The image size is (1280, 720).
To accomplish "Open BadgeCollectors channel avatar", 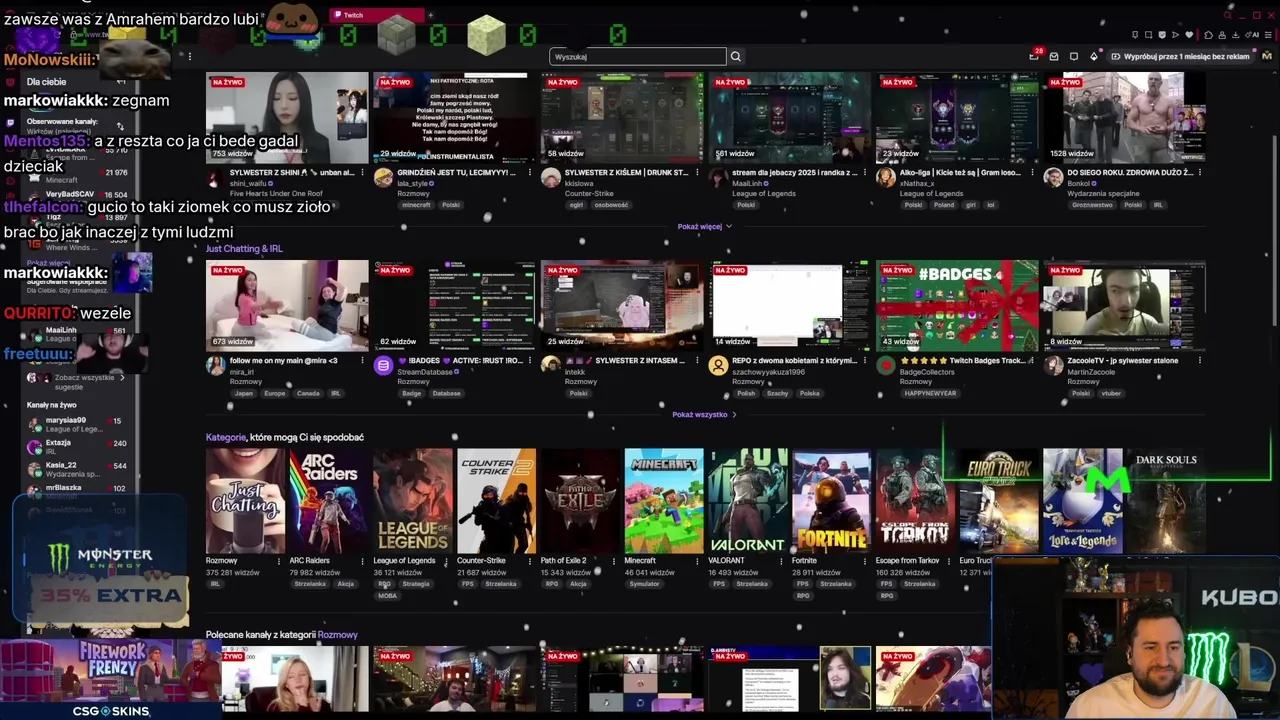I will click(885, 366).
